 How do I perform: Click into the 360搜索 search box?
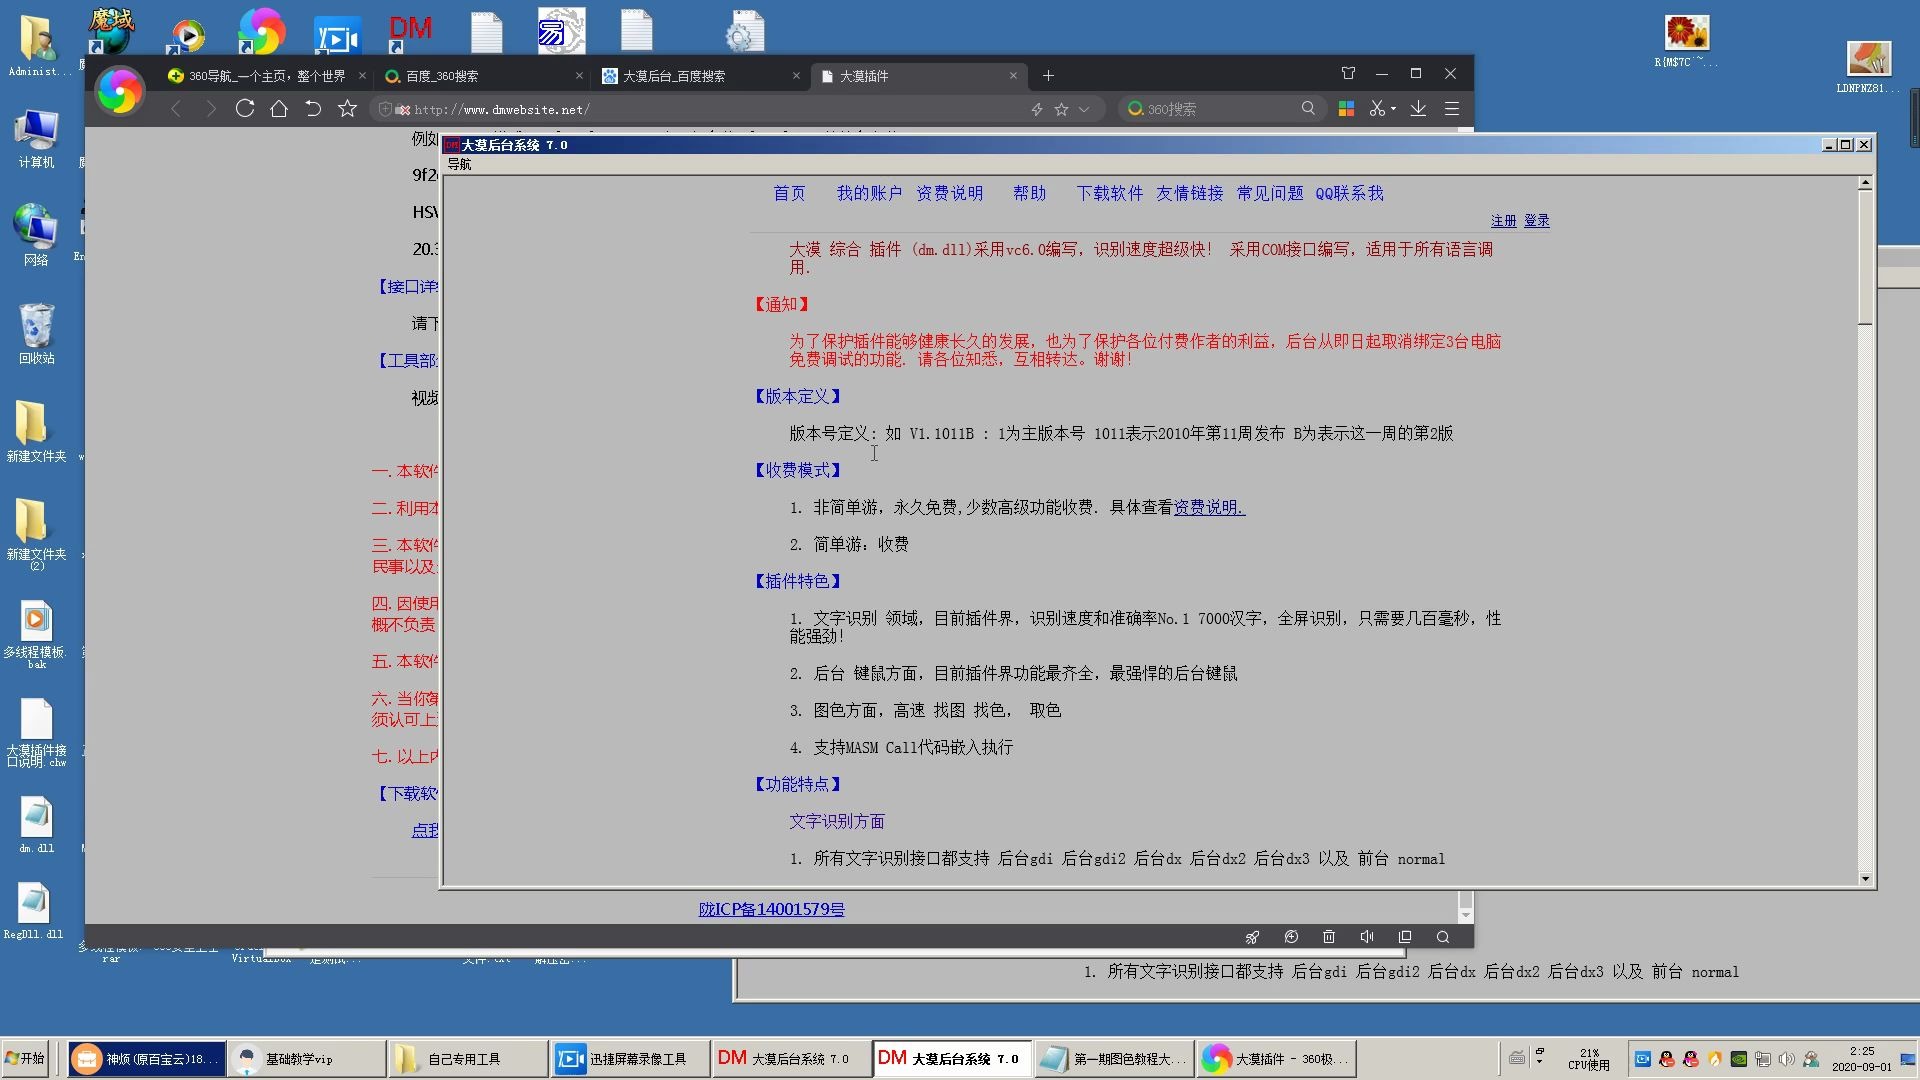click(x=1222, y=109)
